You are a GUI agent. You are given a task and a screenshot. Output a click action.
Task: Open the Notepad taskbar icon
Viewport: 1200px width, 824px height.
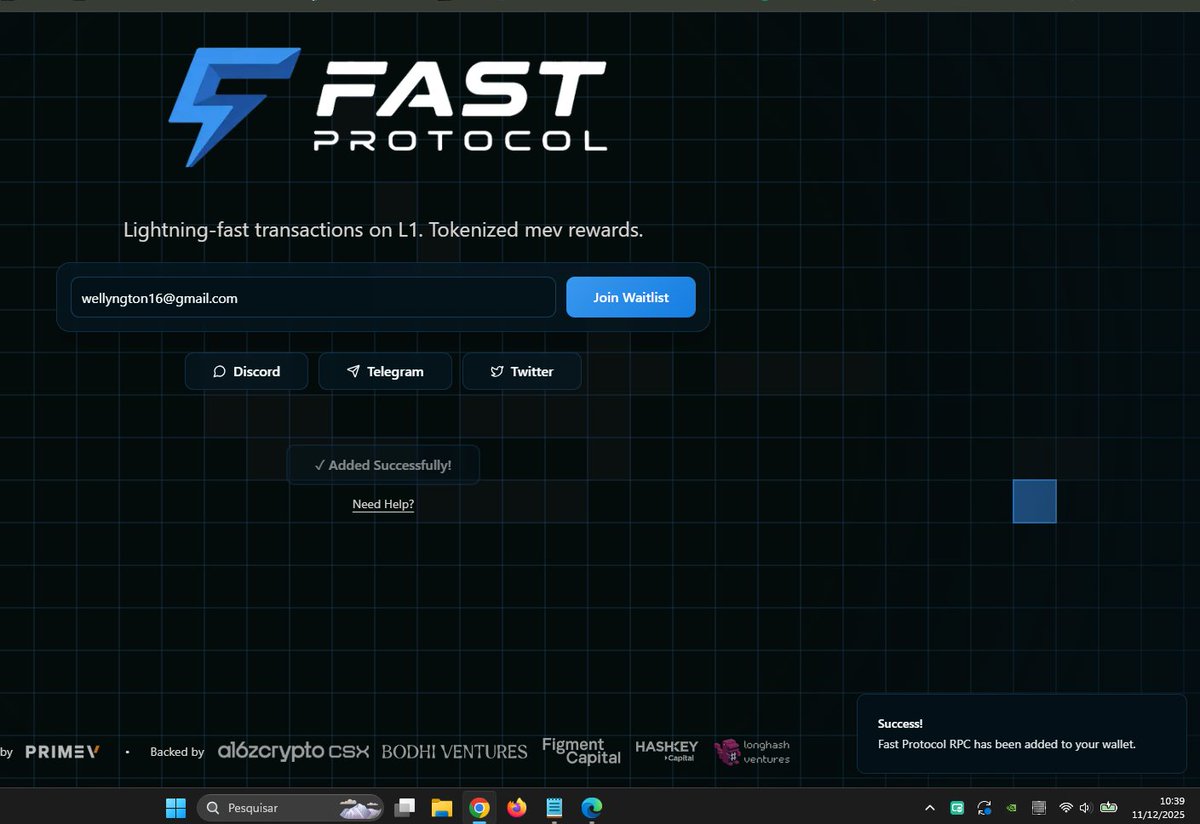[x=553, y=807]
